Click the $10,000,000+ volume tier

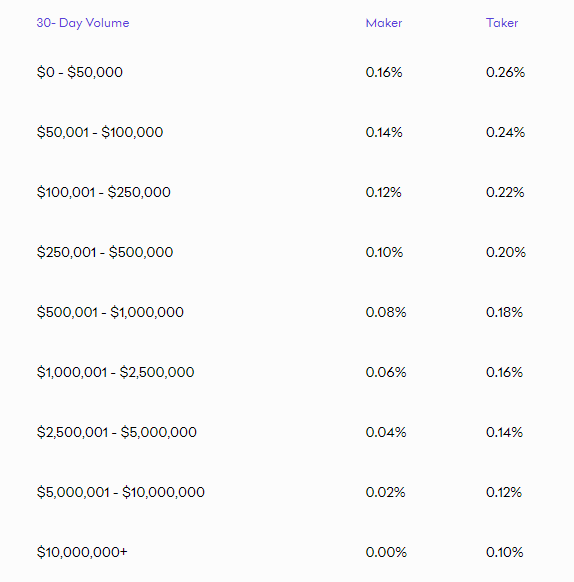(82, 552)
